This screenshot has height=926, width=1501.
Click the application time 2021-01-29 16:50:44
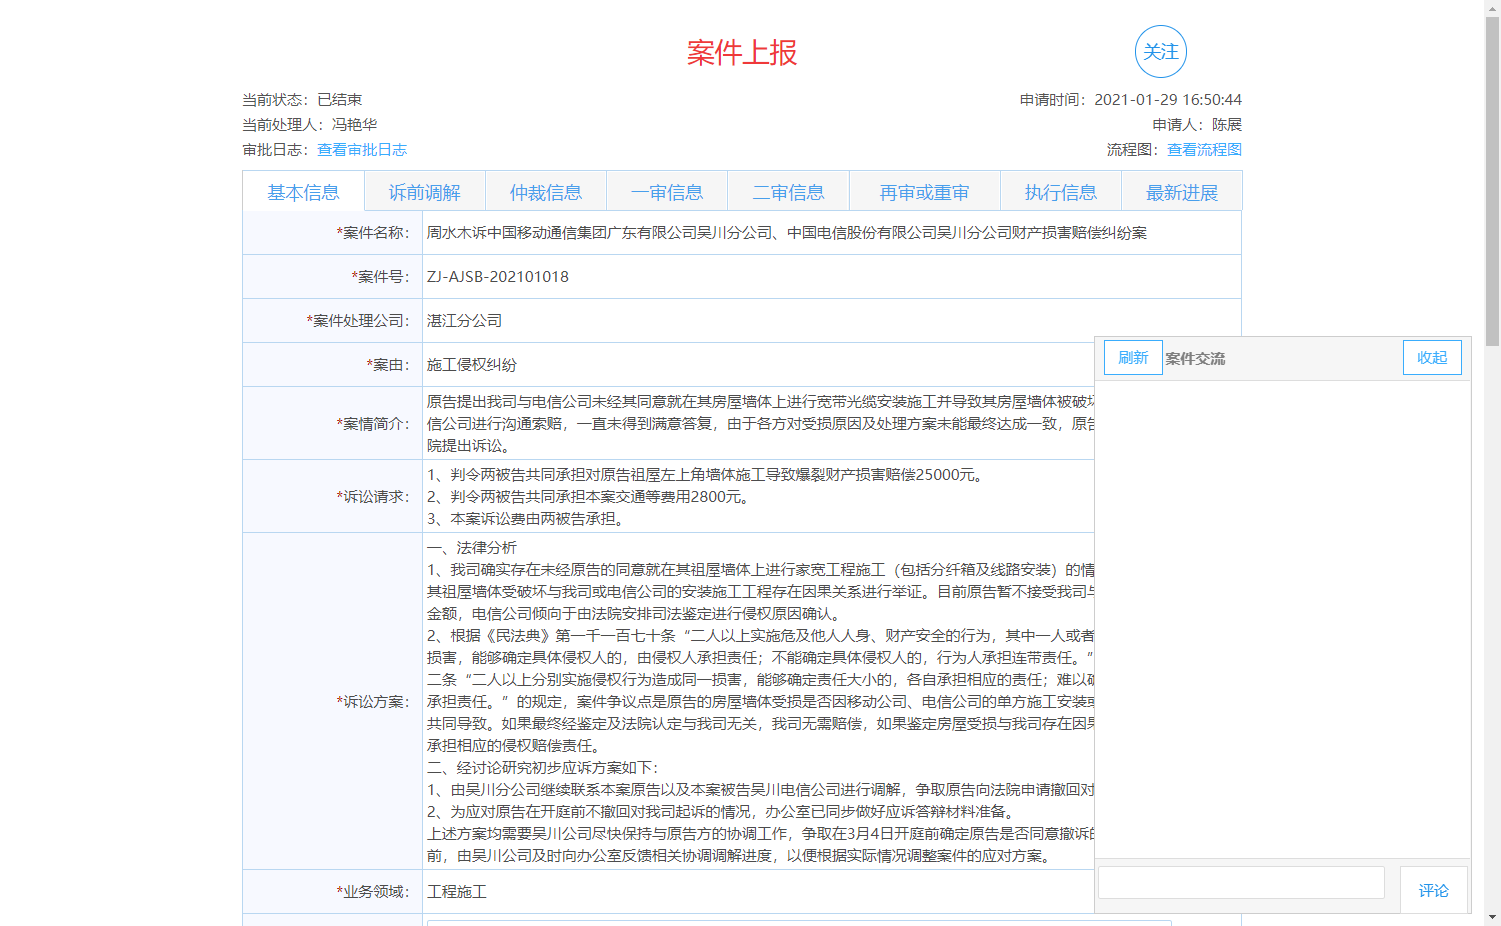coord(1168,100)
